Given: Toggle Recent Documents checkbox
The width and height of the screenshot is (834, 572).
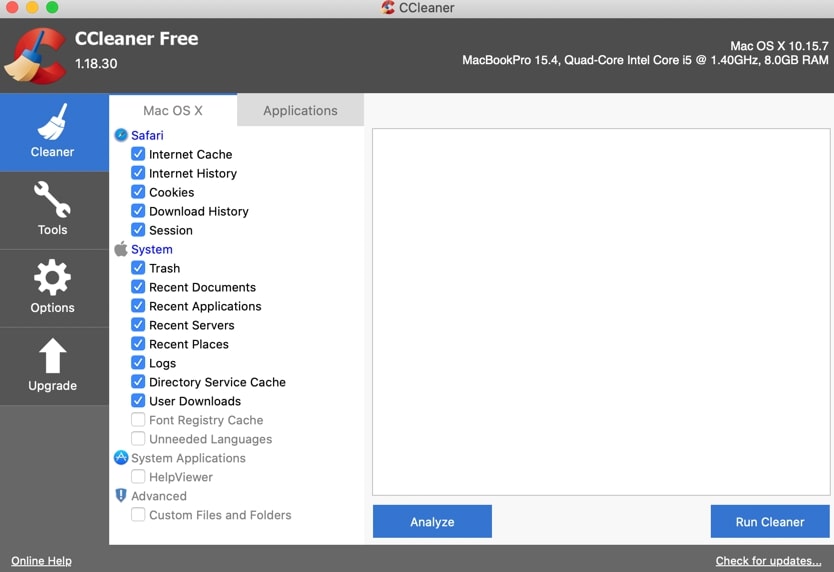Looking at the screenshot, I should pyautogui.click(x=138, y=287).
